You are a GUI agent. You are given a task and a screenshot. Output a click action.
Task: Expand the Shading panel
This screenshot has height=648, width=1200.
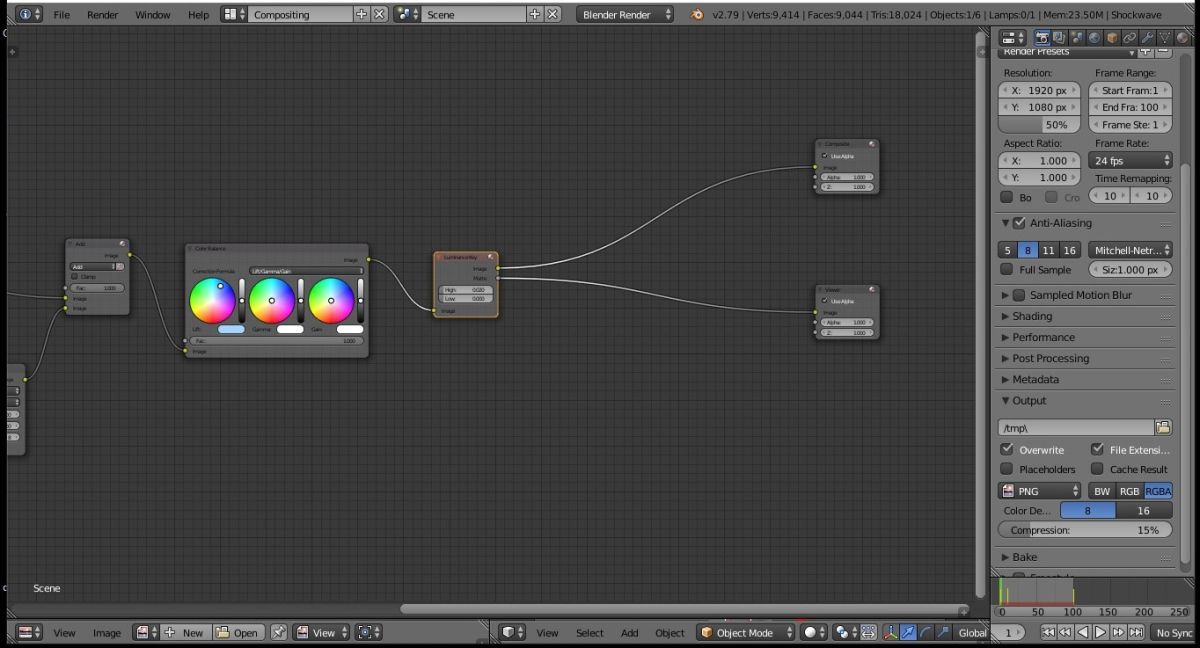pos(1032,316)
